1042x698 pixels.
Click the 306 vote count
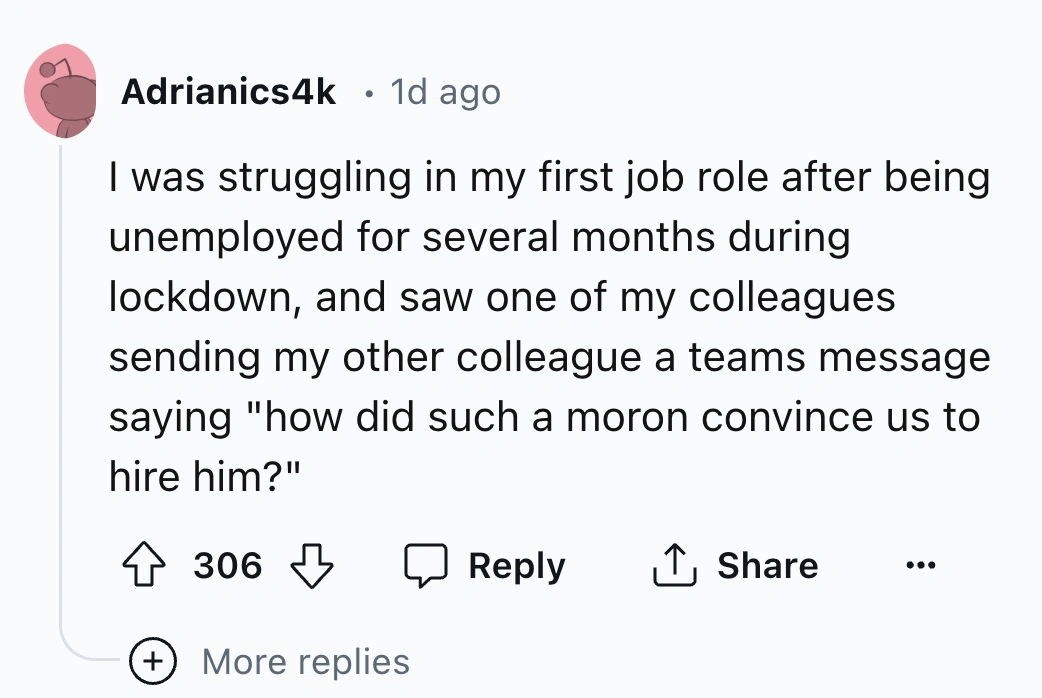[x=227, y=566]
